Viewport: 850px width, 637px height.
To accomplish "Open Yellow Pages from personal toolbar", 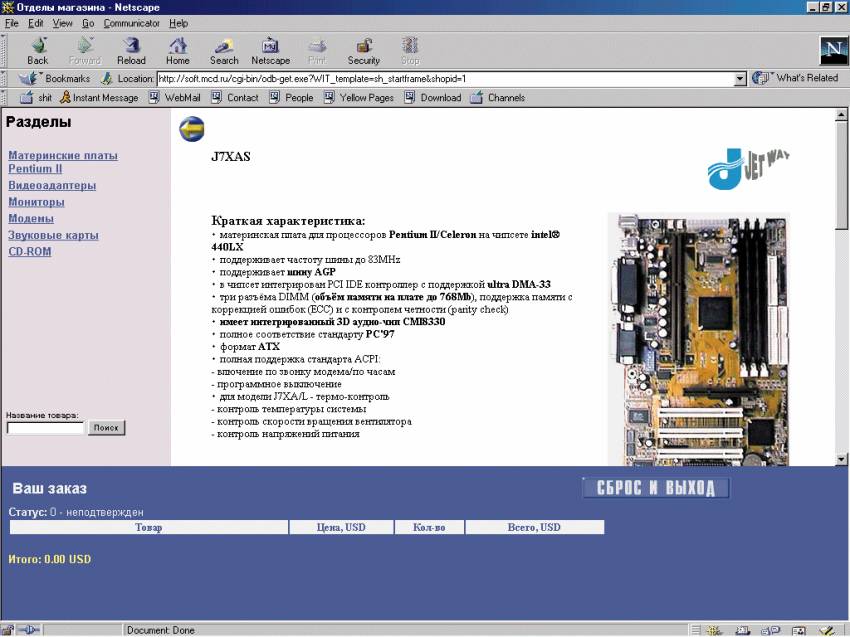I will 359,98.
